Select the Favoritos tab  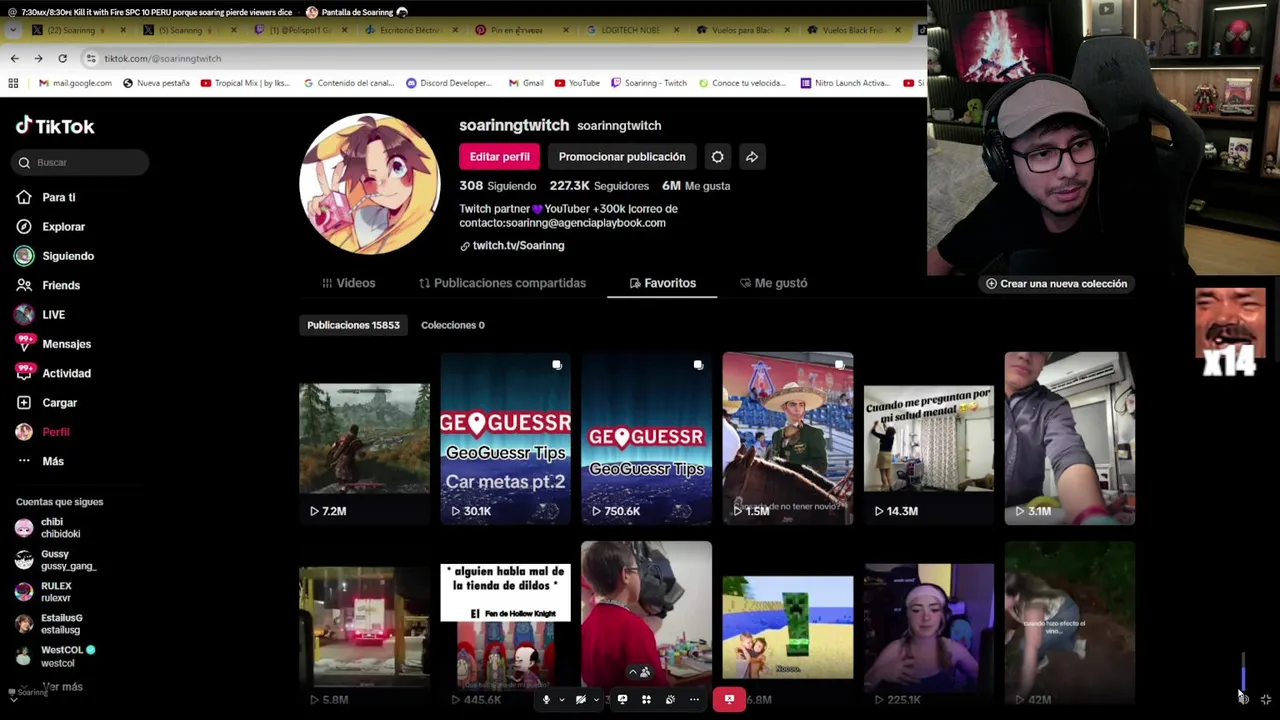(x=662, y=283)
